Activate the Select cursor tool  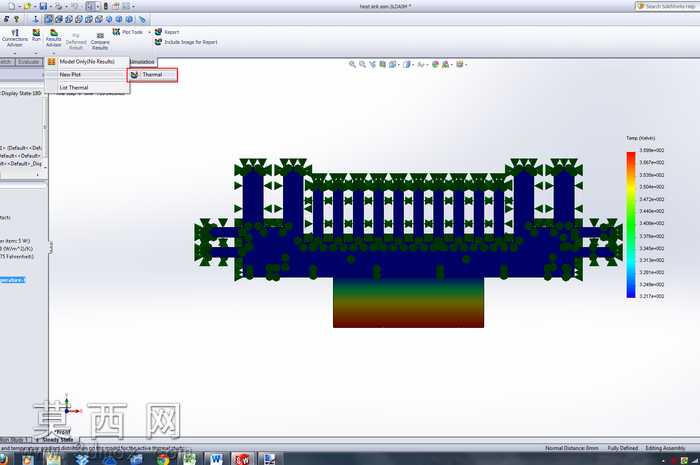[x=90, y=6]
